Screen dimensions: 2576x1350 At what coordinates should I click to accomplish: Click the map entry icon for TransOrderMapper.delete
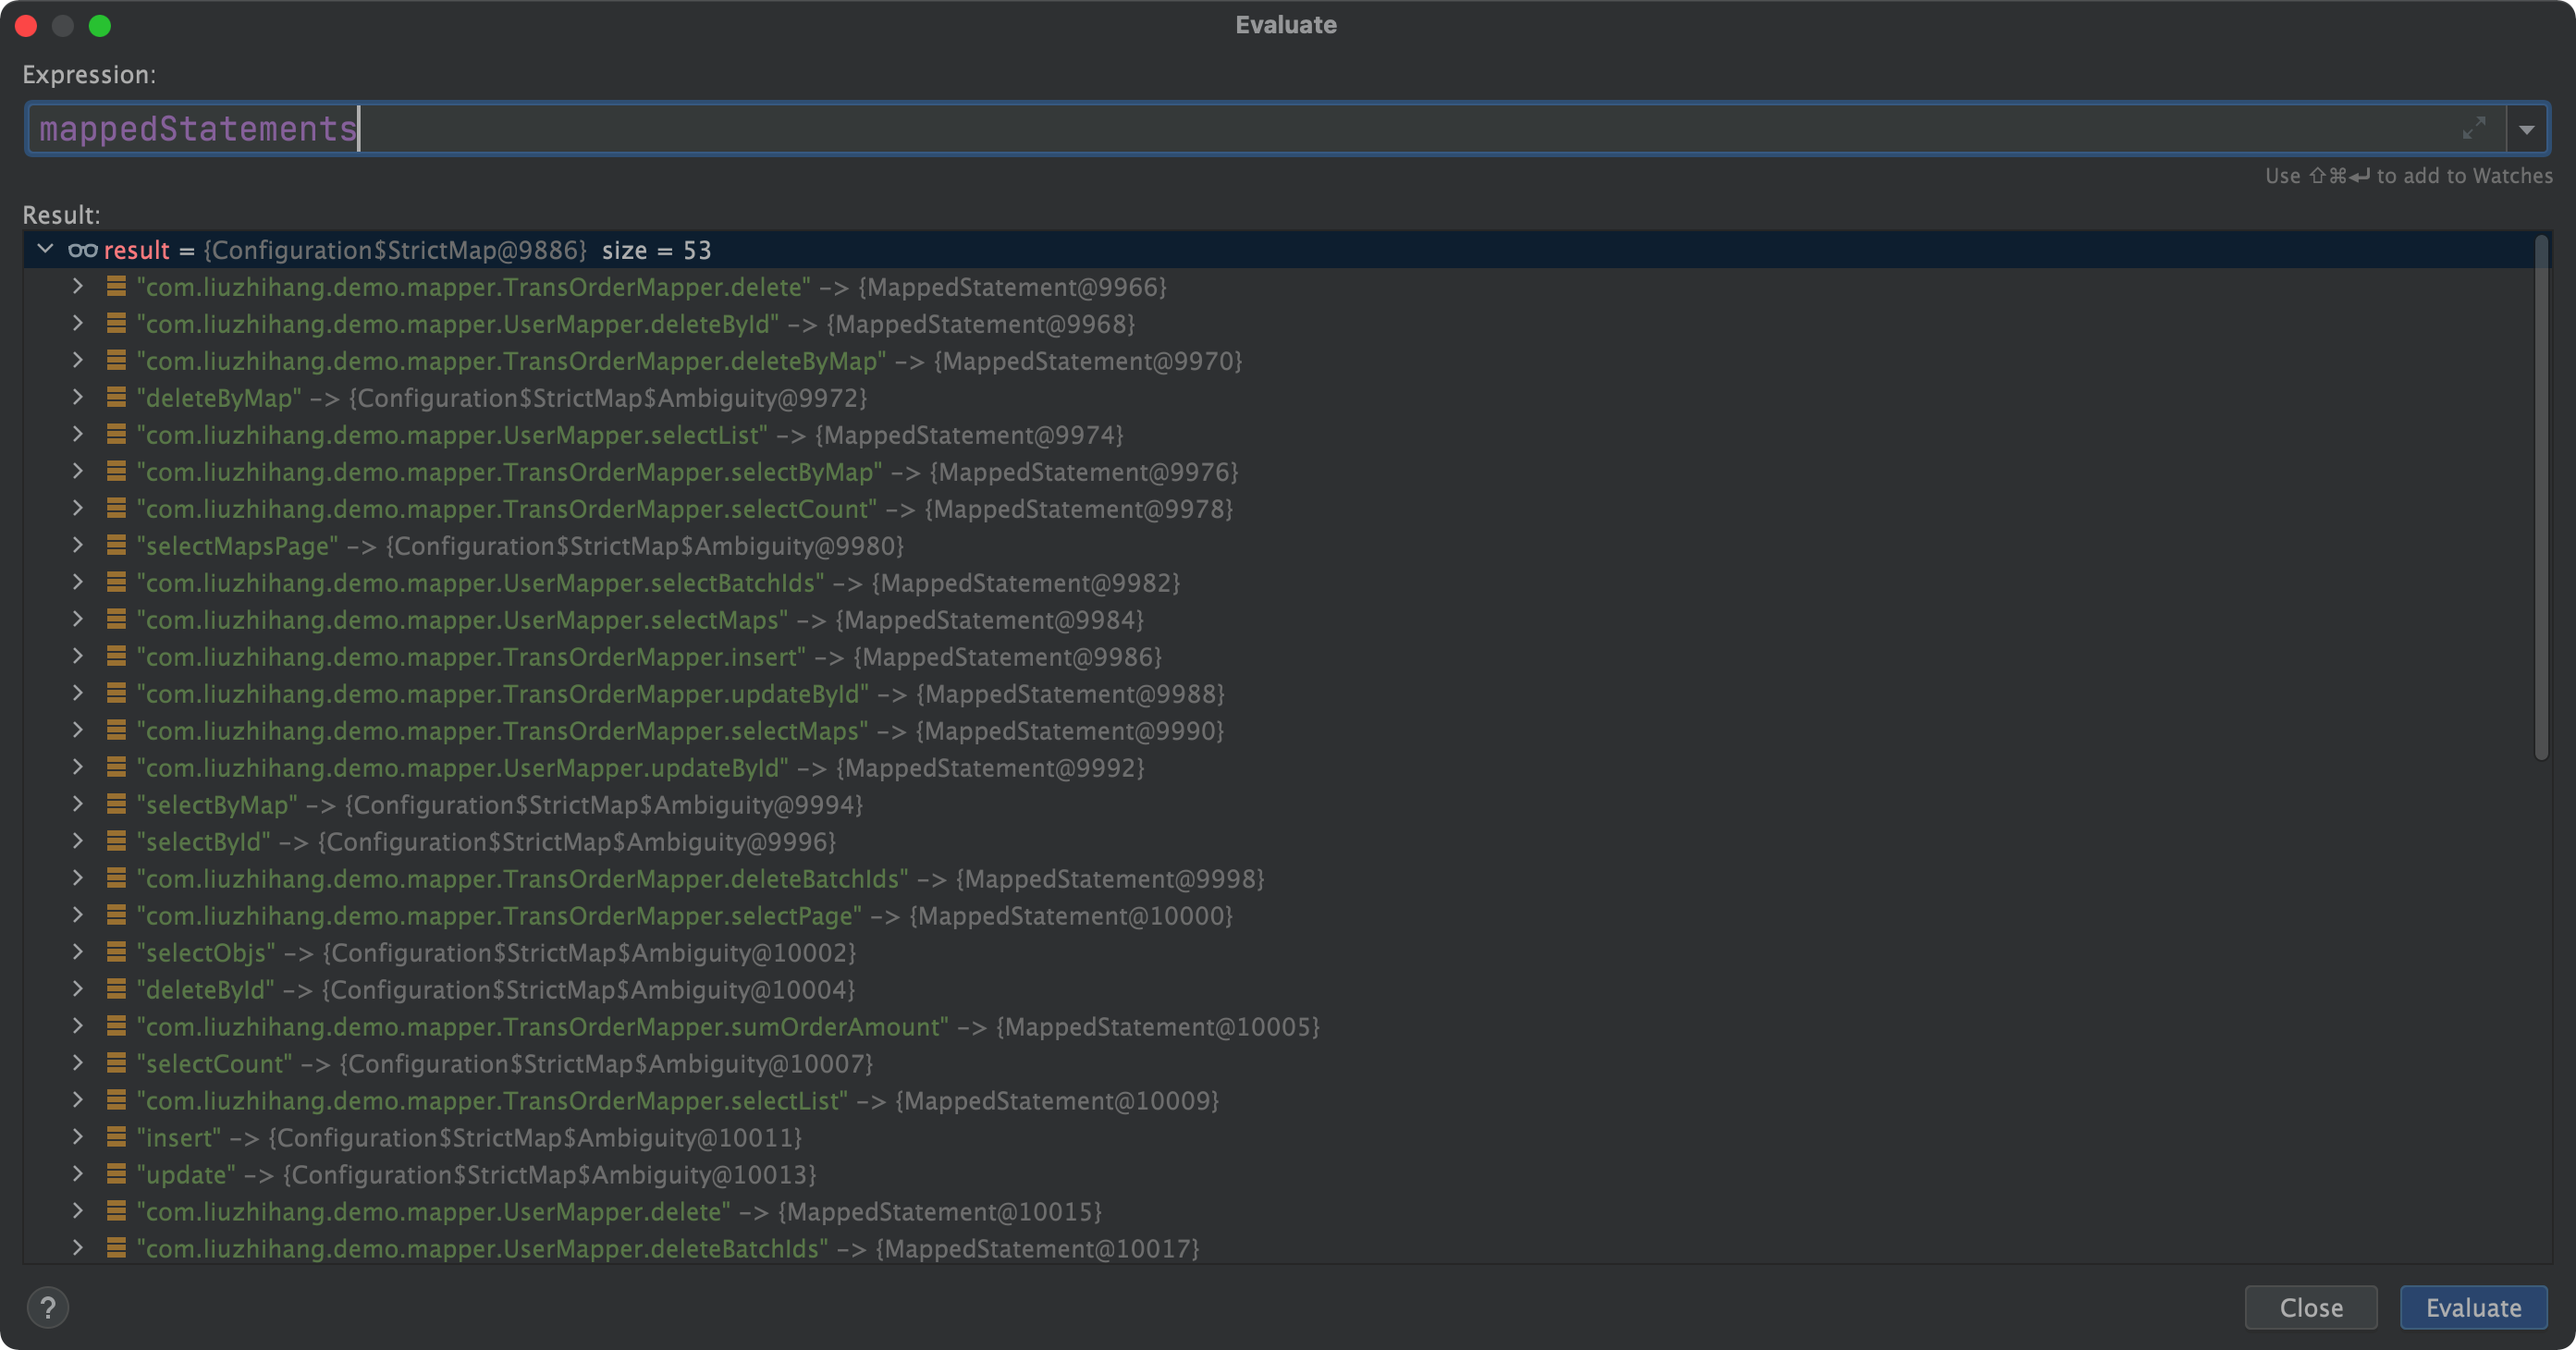(116, 287)
